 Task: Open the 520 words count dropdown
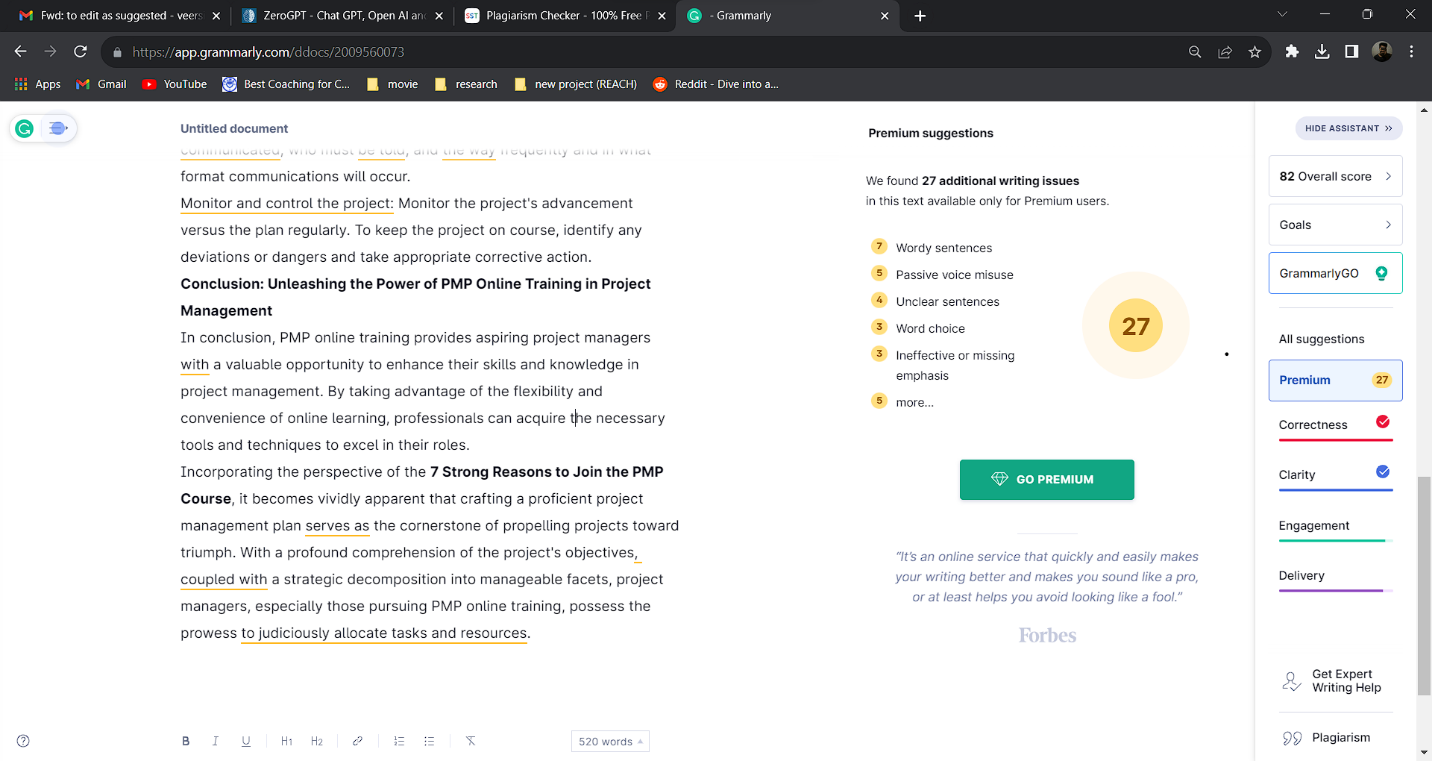coord(610,741)
